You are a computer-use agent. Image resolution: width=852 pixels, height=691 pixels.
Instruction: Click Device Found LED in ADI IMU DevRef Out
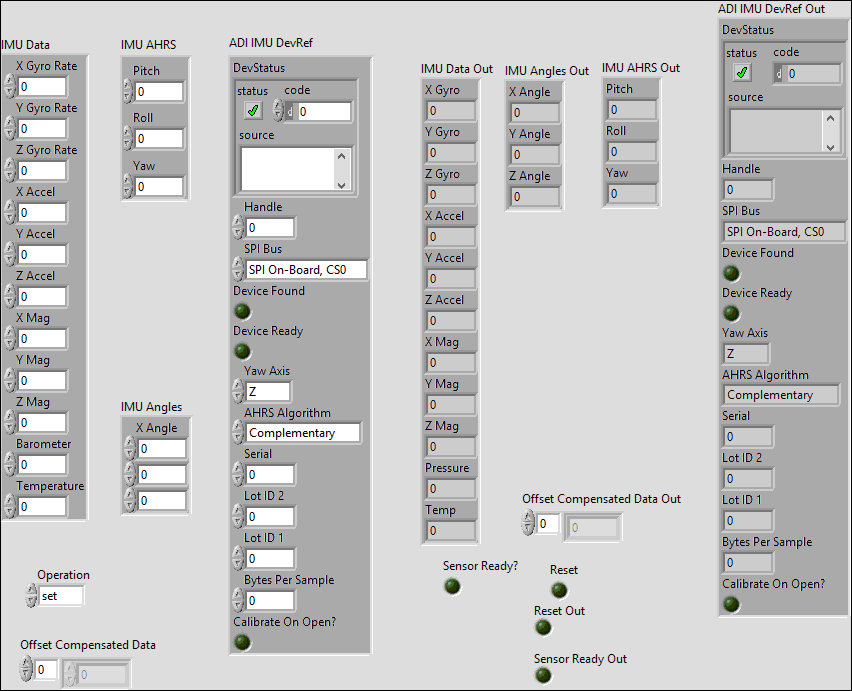[732, 273]
